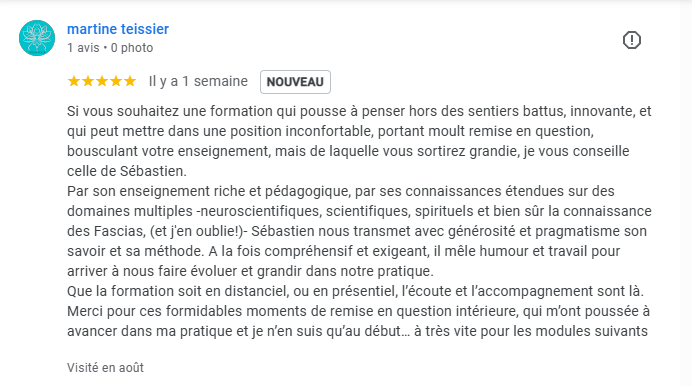692x386 pixels.
Task: Click the line starting 'Merci pour ces formidables'
Action: [x=358, y=311]
